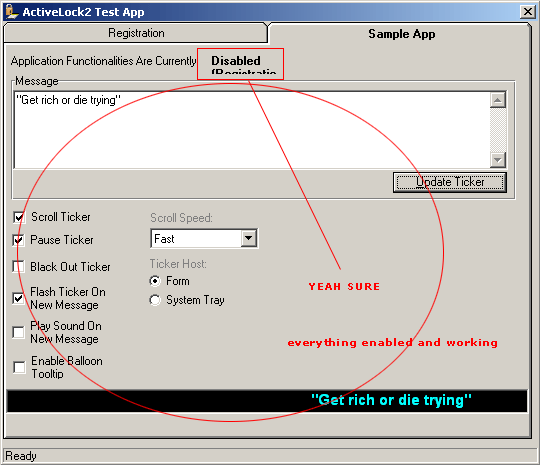
Task: Select the Sample App tab
Action: click(x=401, y=34)
